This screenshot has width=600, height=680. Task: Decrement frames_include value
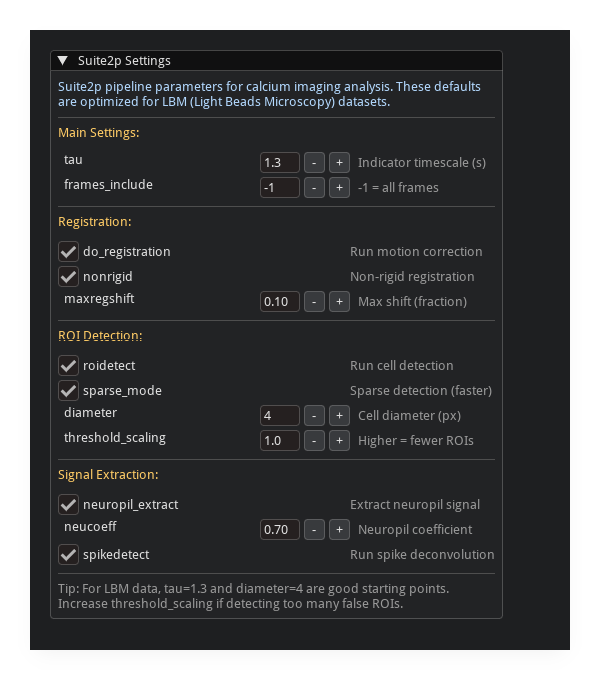314,187
